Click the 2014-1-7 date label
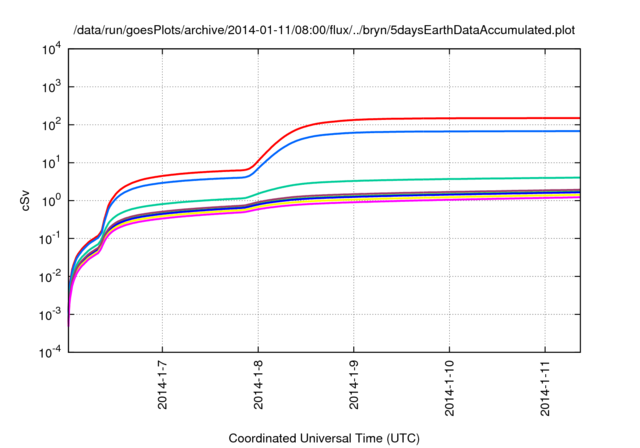The height and width of the screenshot is (448, 640). [162, 385]
